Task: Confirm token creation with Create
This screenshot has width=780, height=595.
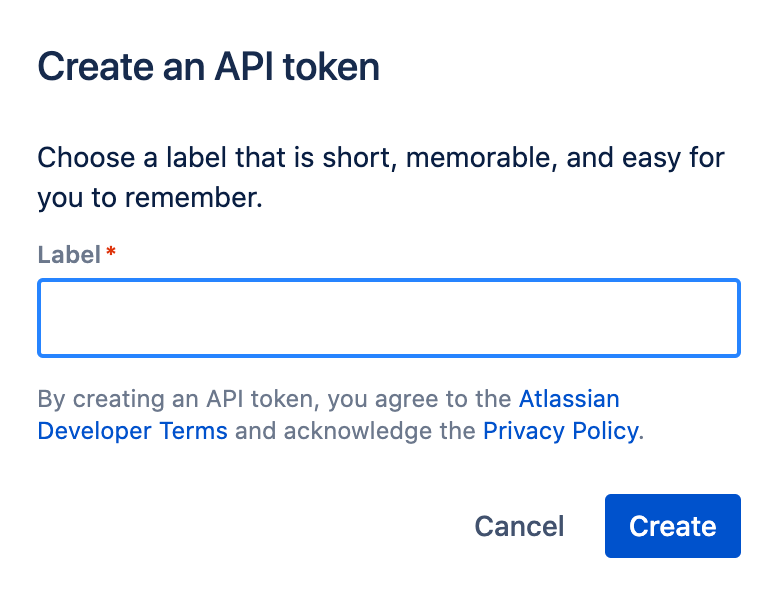Action: coord(672,526)
